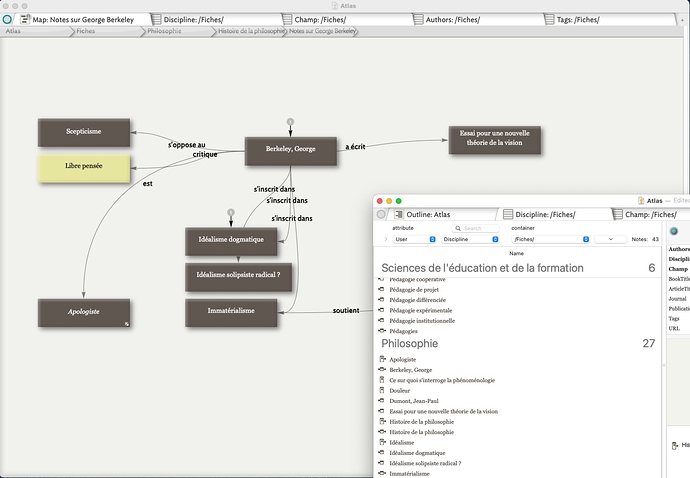Click the Authors attribute in the text pane
Screen dimensions: 690x478
pyautogui.click(x=679, y=249)
